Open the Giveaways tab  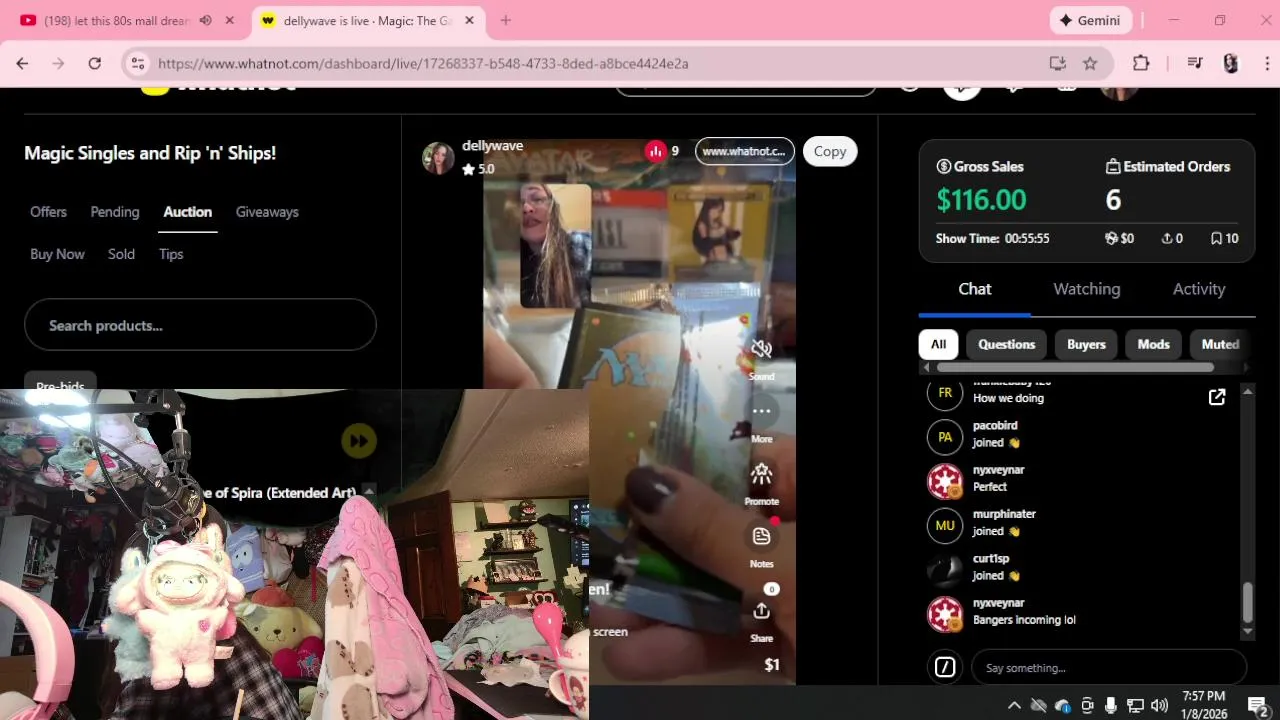click(267, 212)
